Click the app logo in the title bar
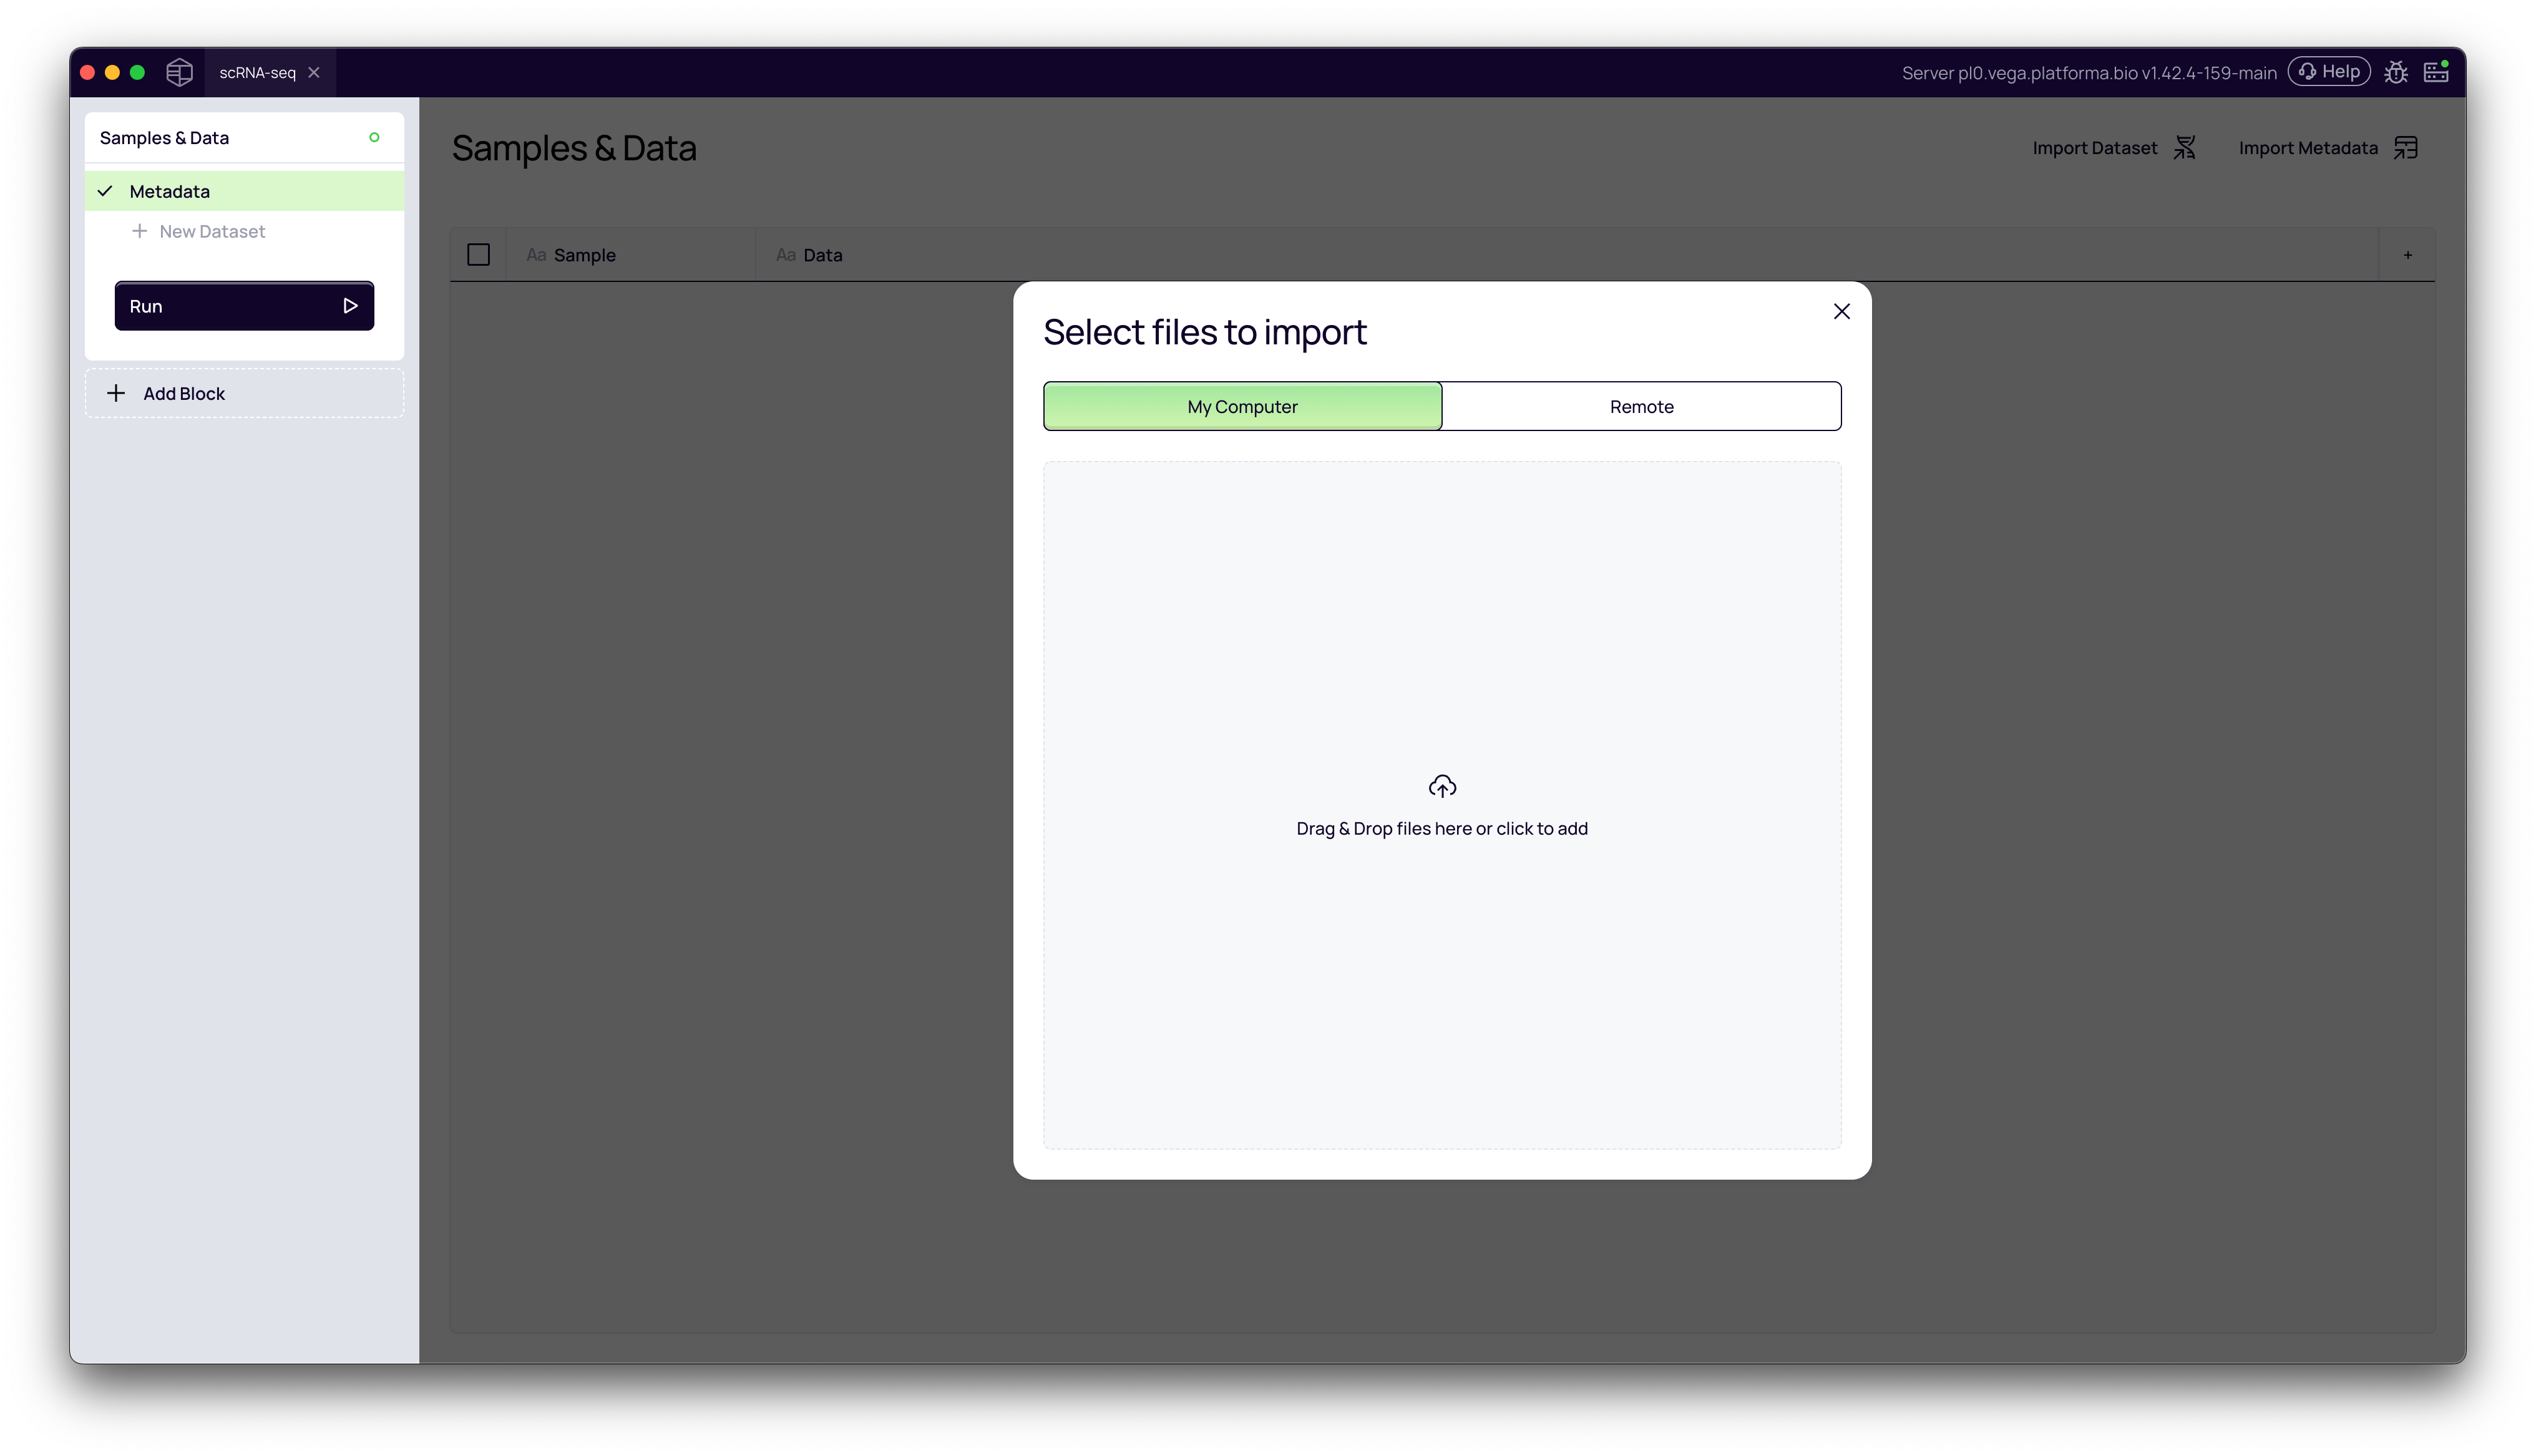 click(179, 71)
